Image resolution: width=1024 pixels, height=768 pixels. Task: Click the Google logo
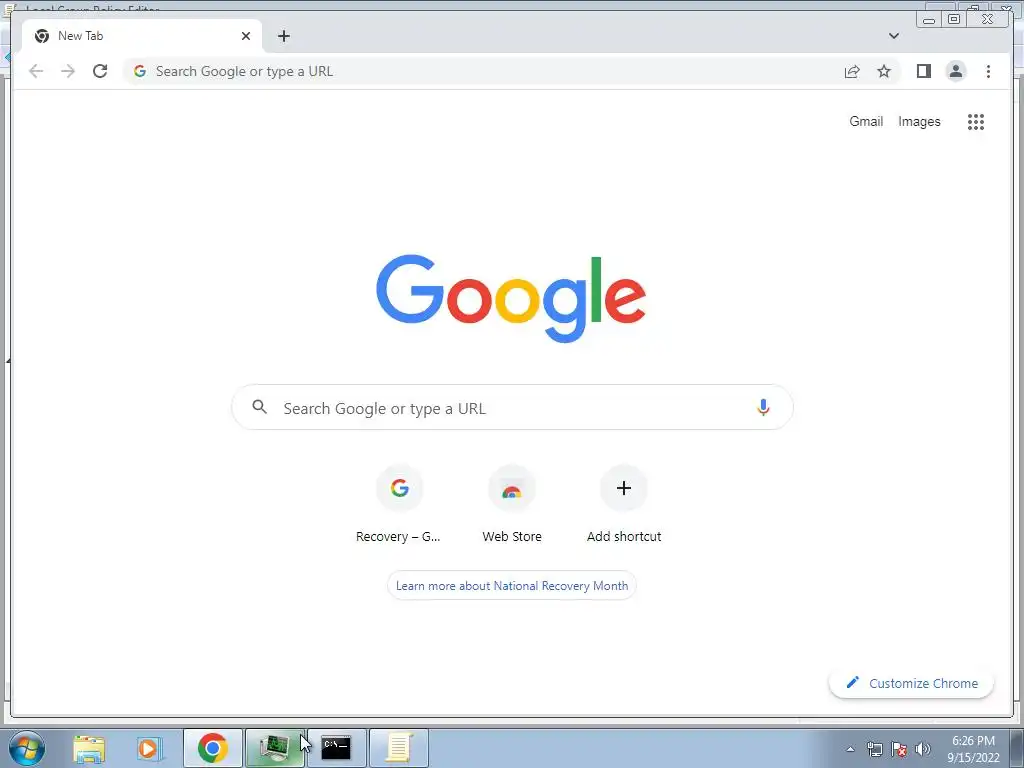(x=511, y=298)
